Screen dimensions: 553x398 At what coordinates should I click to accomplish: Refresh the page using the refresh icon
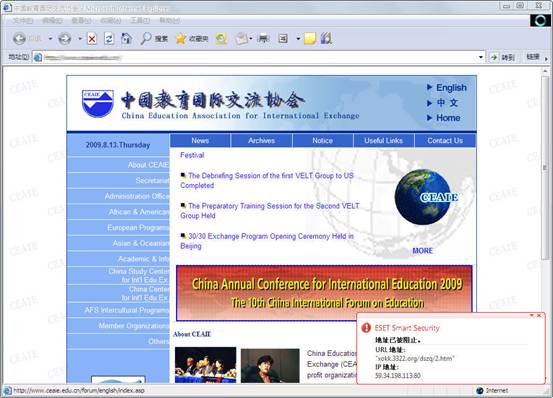(109, 39)
